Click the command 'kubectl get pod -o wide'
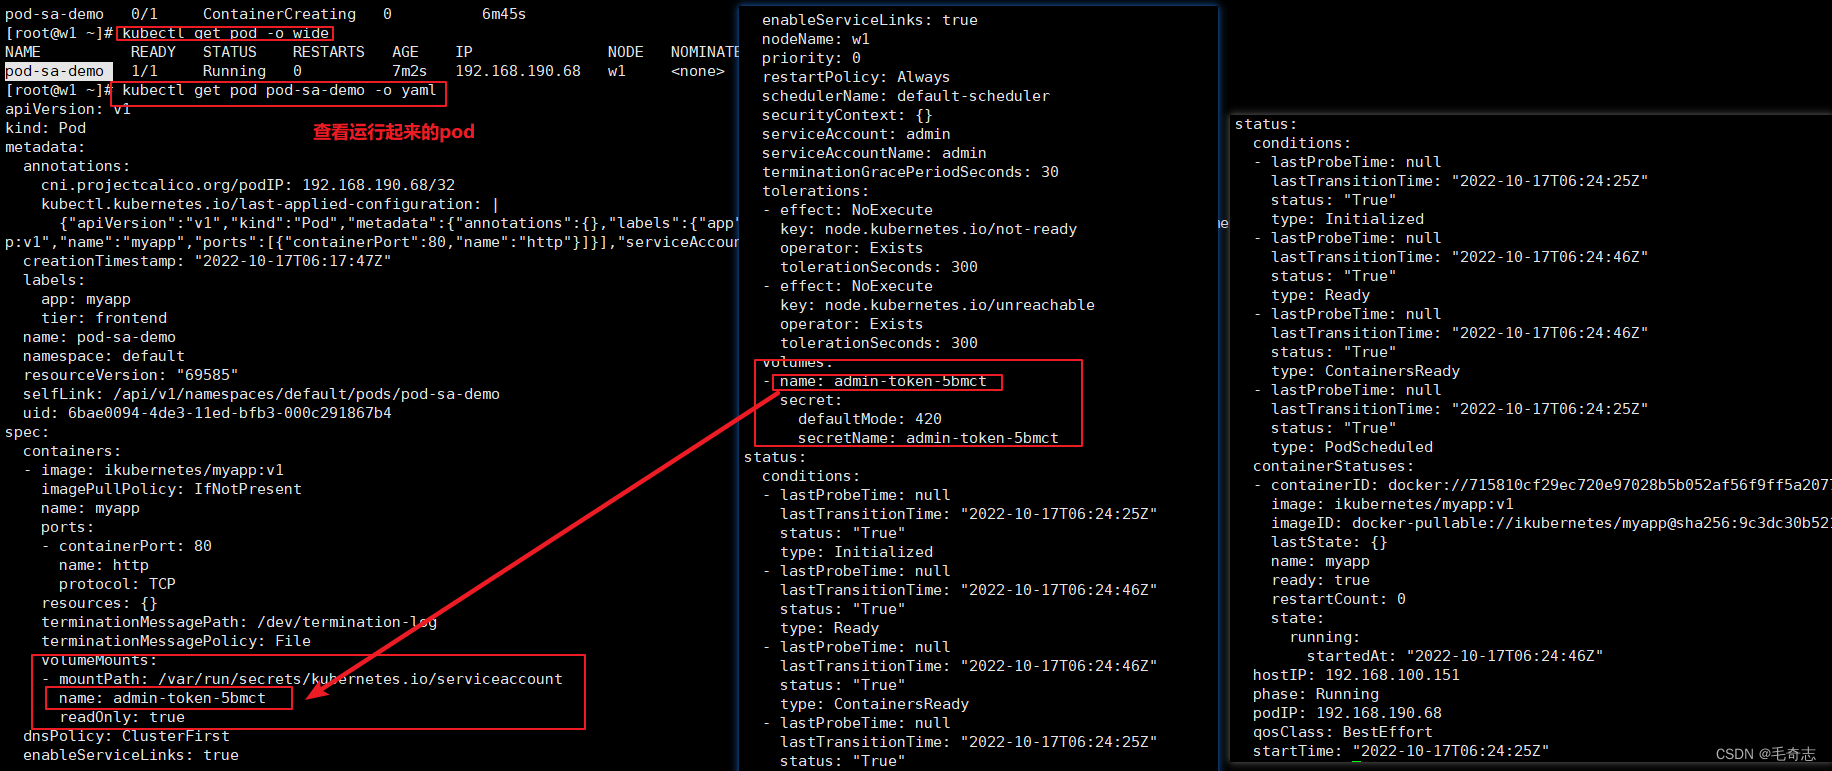 pyautogui.click(x=226, y=33)
